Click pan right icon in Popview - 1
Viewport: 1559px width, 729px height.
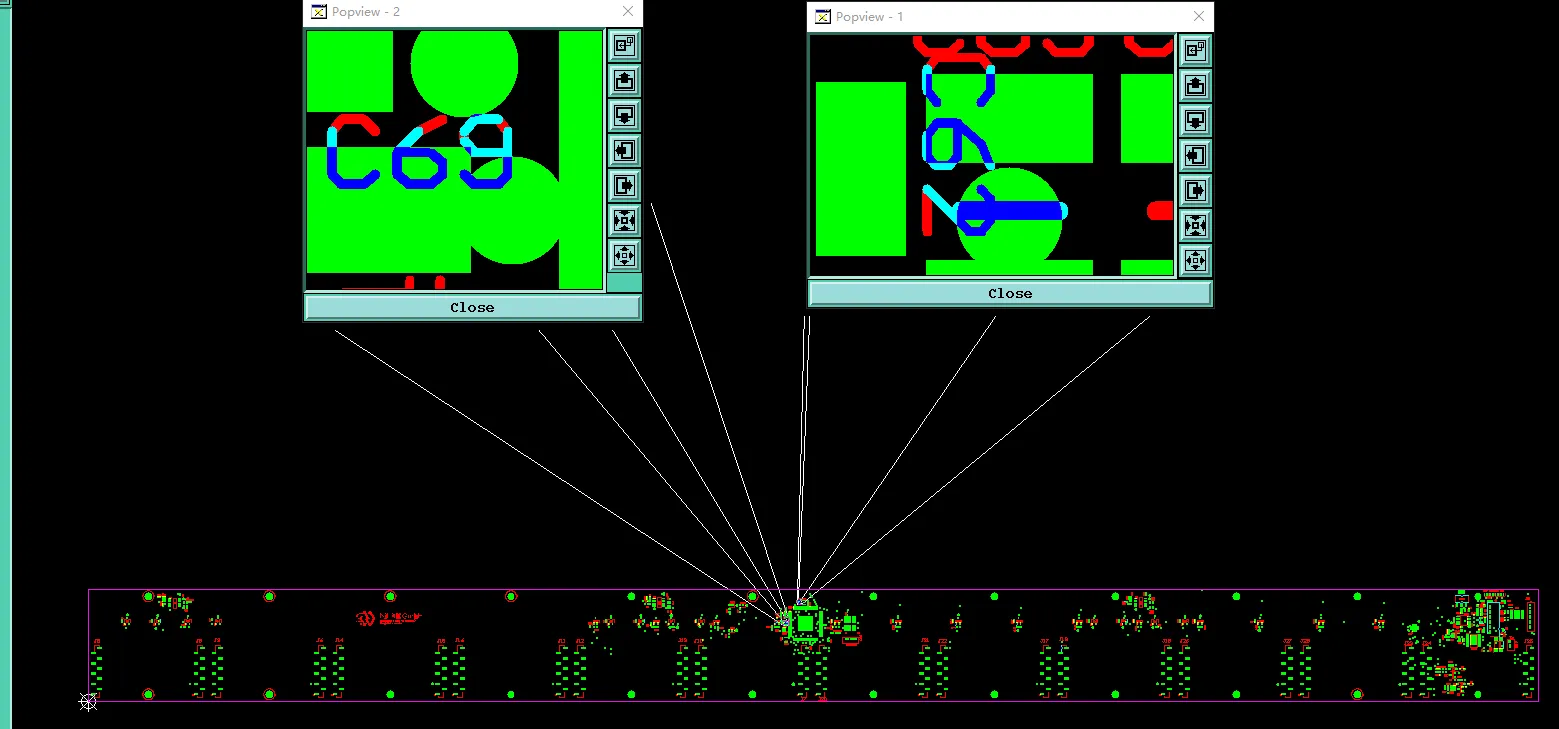click(1195, 190)
